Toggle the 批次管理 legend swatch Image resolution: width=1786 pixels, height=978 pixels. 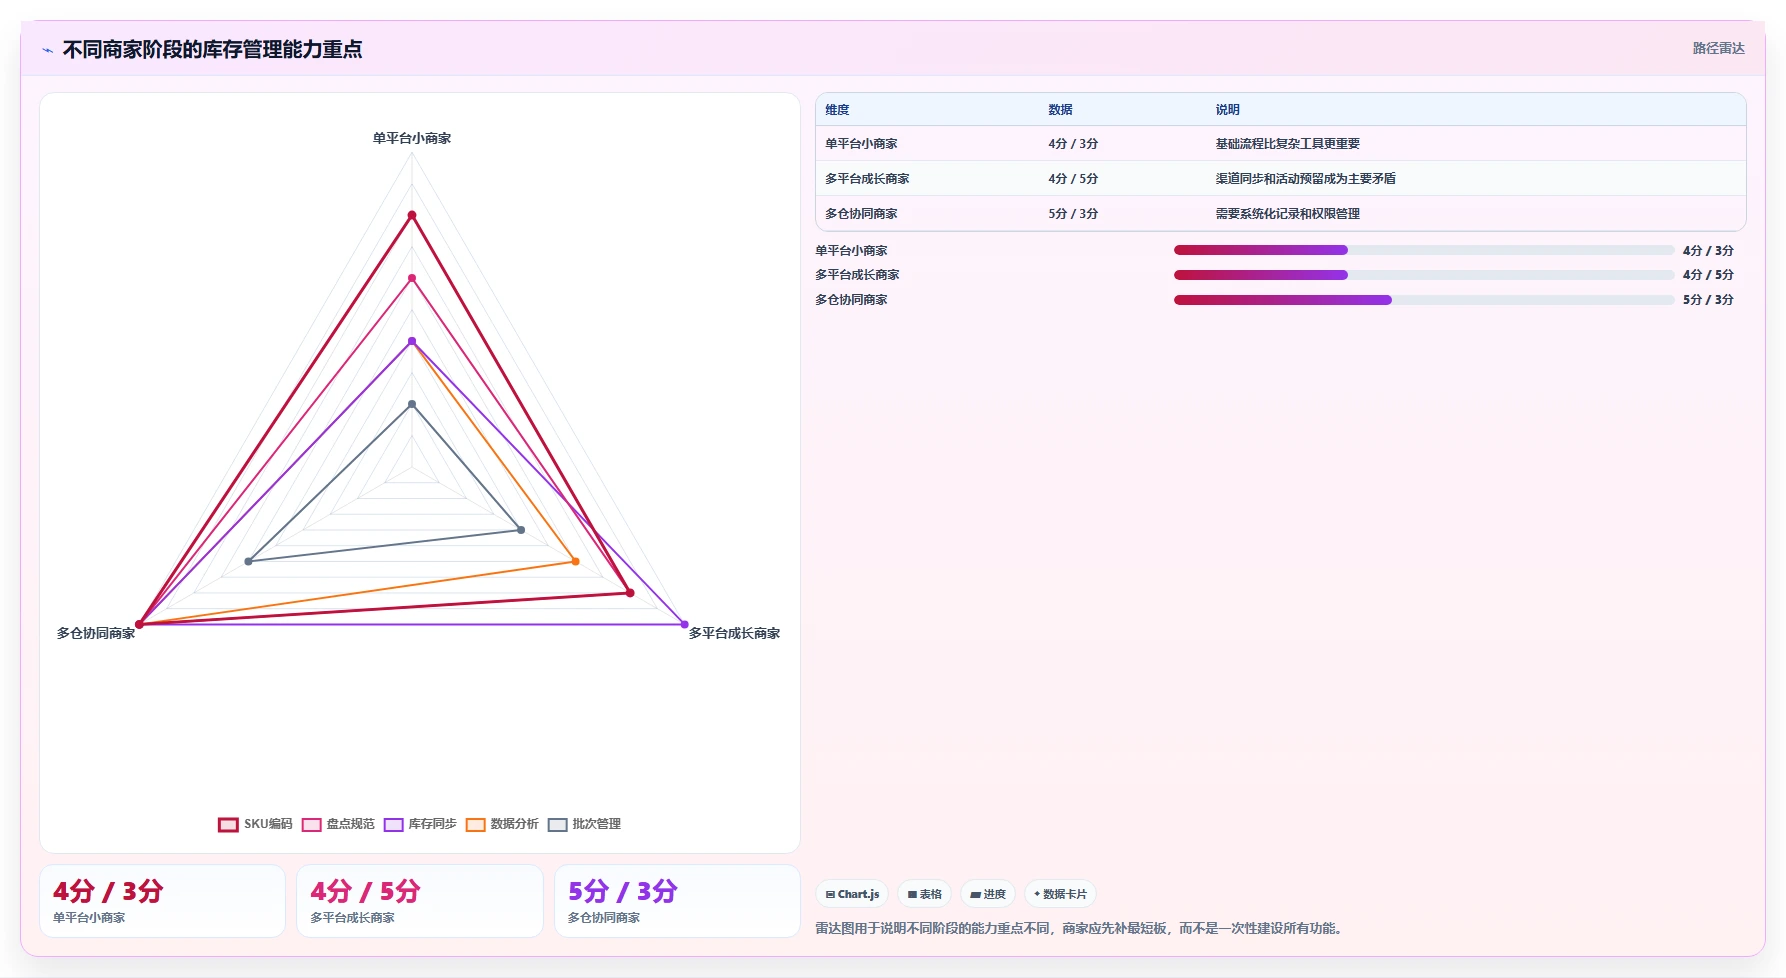coord(557,824)
